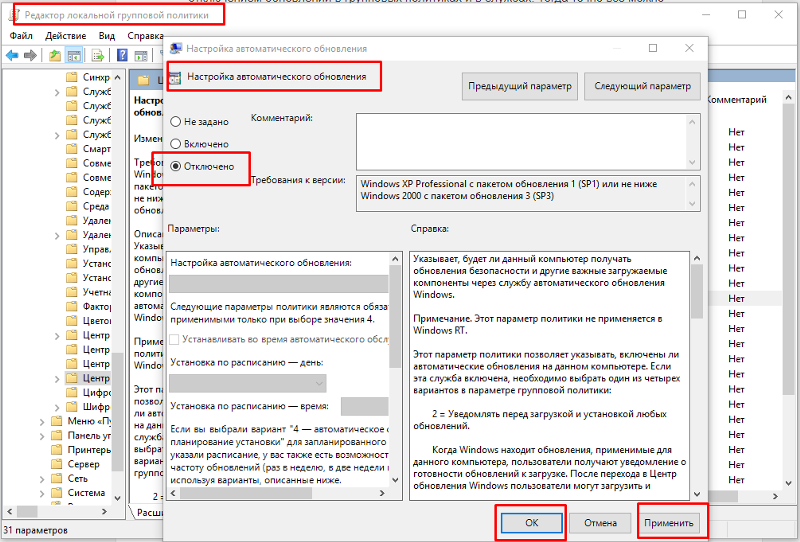Toggle the console tree pane toolbar icon
800x542 pixels.
tap(74, 55)
